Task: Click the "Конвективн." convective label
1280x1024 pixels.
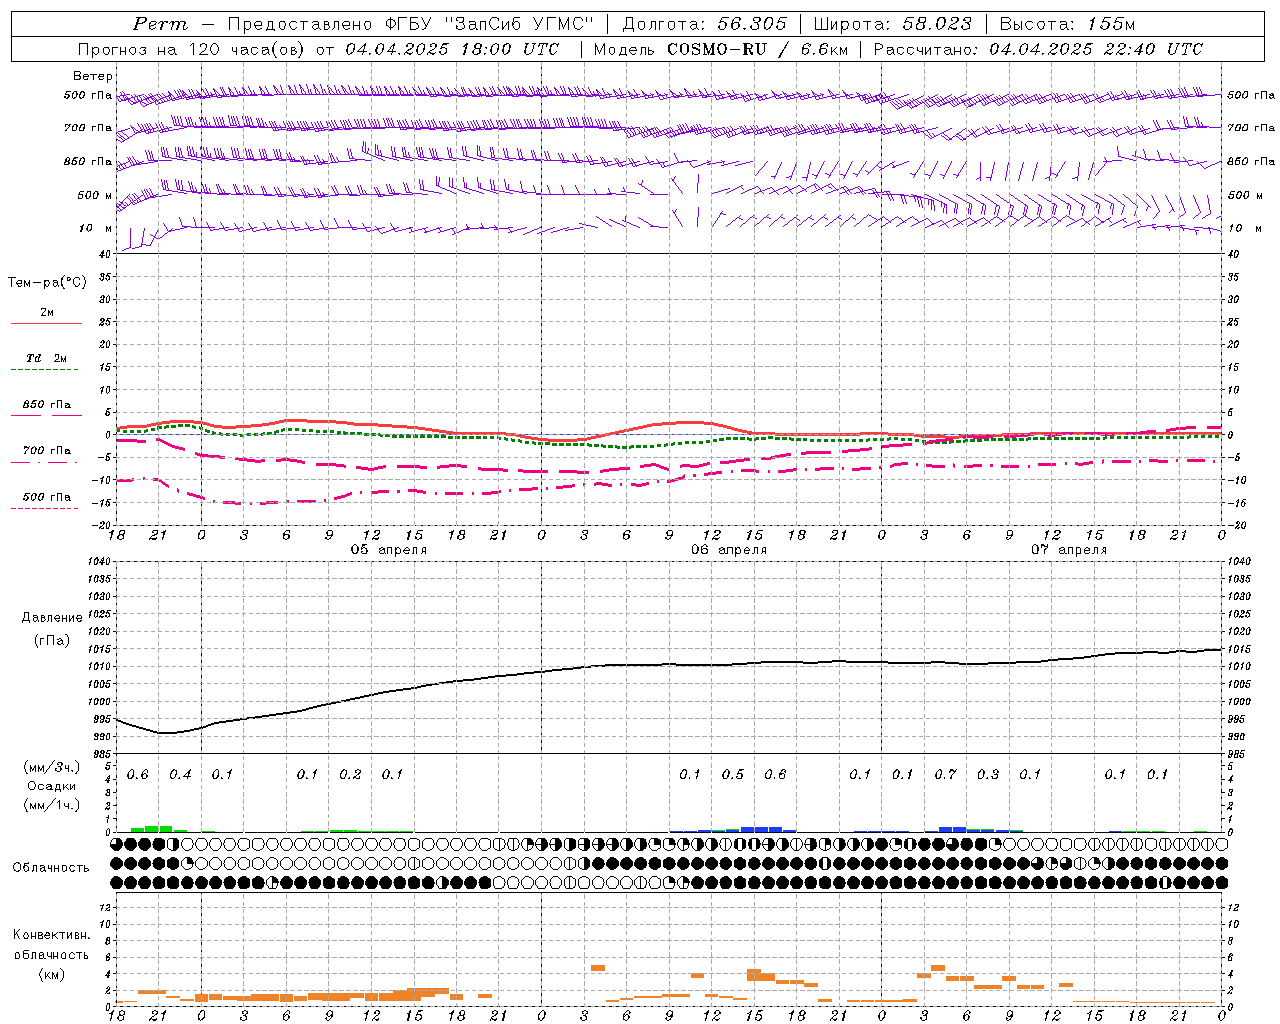Action: tap(51, 935)
